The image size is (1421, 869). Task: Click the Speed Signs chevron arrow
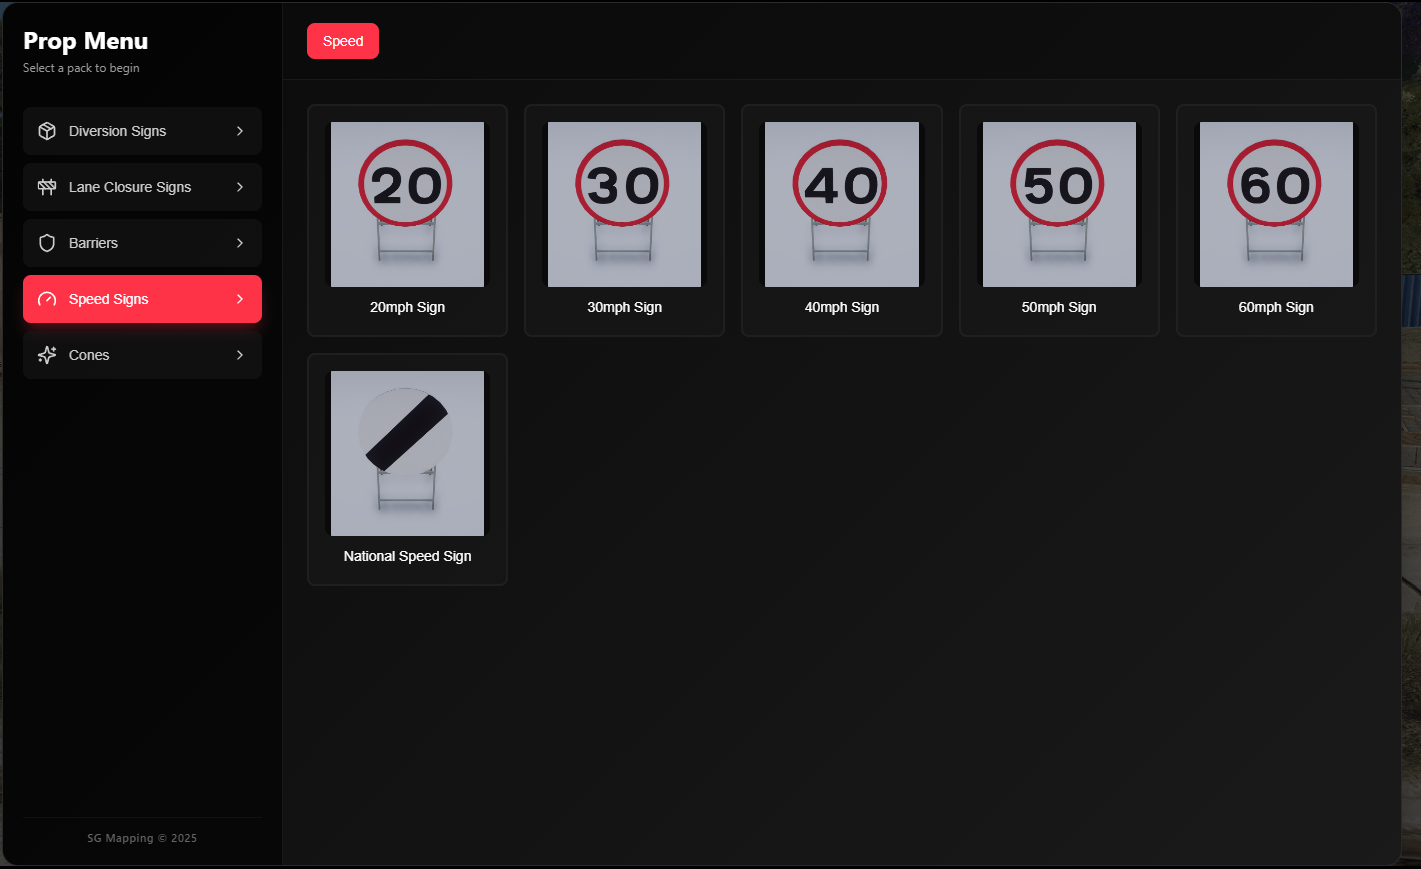click(240, 299)
